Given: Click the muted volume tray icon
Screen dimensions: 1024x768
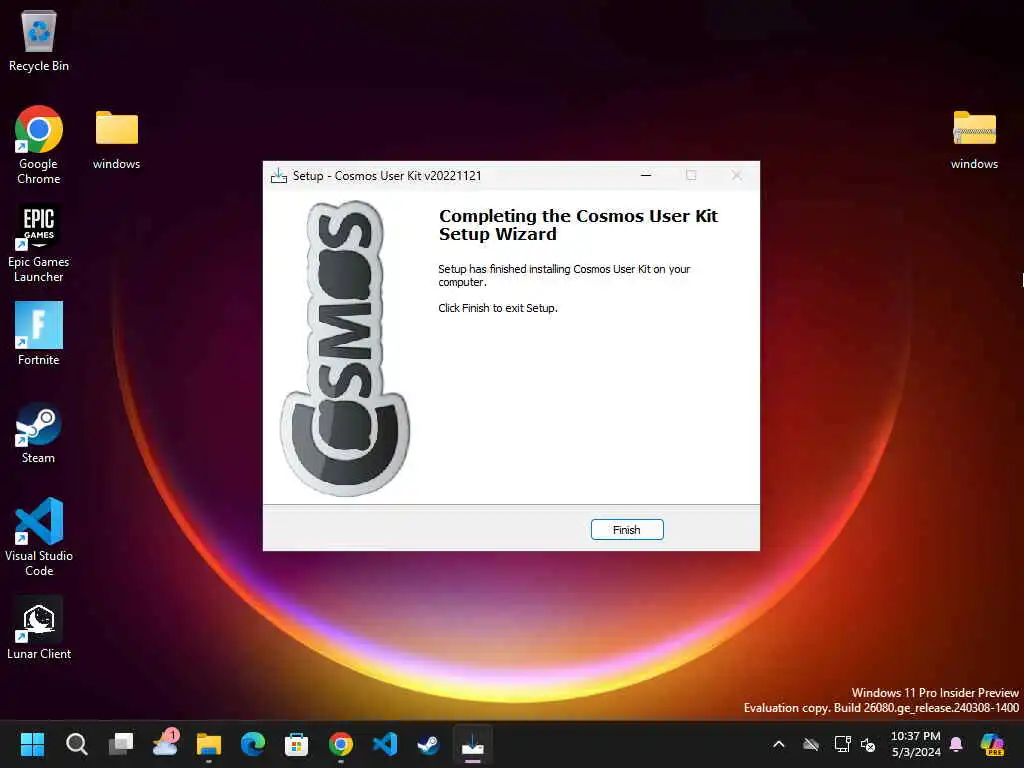Looking at the screenshot, I should point(869,744).
